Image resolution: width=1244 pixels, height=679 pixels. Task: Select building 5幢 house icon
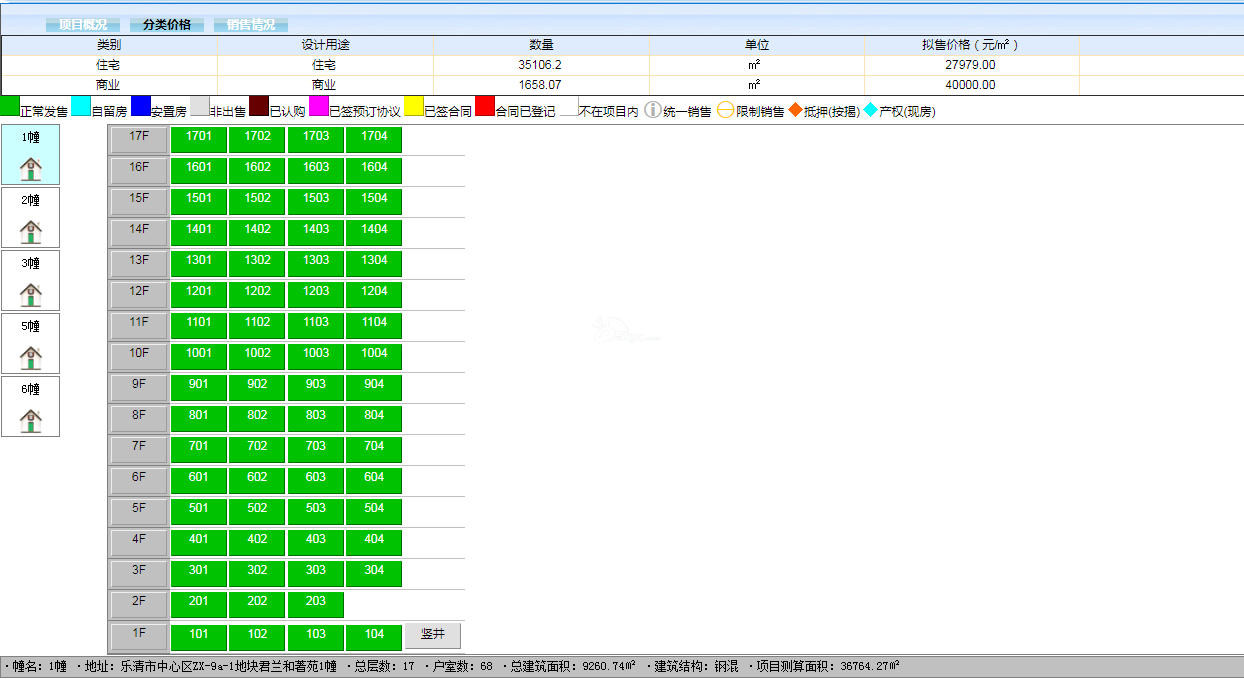[x=31, y=357]
